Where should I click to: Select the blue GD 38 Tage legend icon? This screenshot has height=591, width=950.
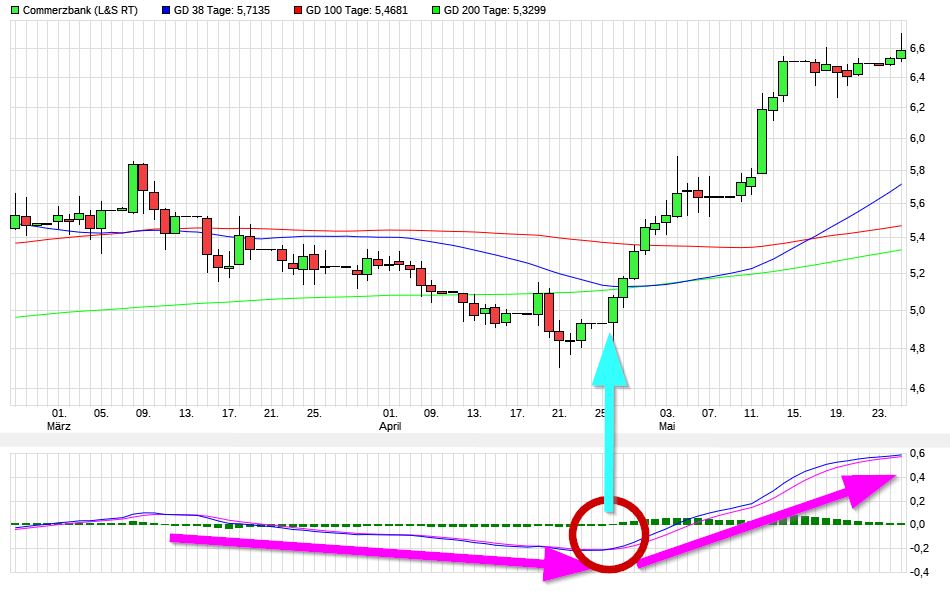tap(166, 10)
